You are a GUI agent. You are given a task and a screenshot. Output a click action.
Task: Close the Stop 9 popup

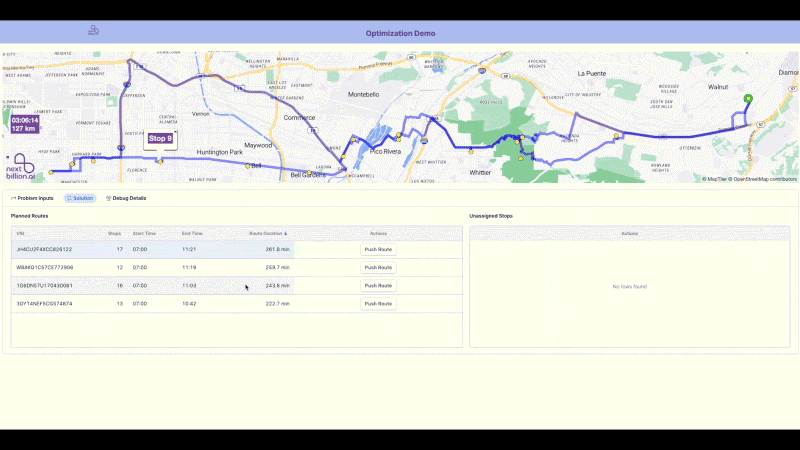[x=175, y=132]
